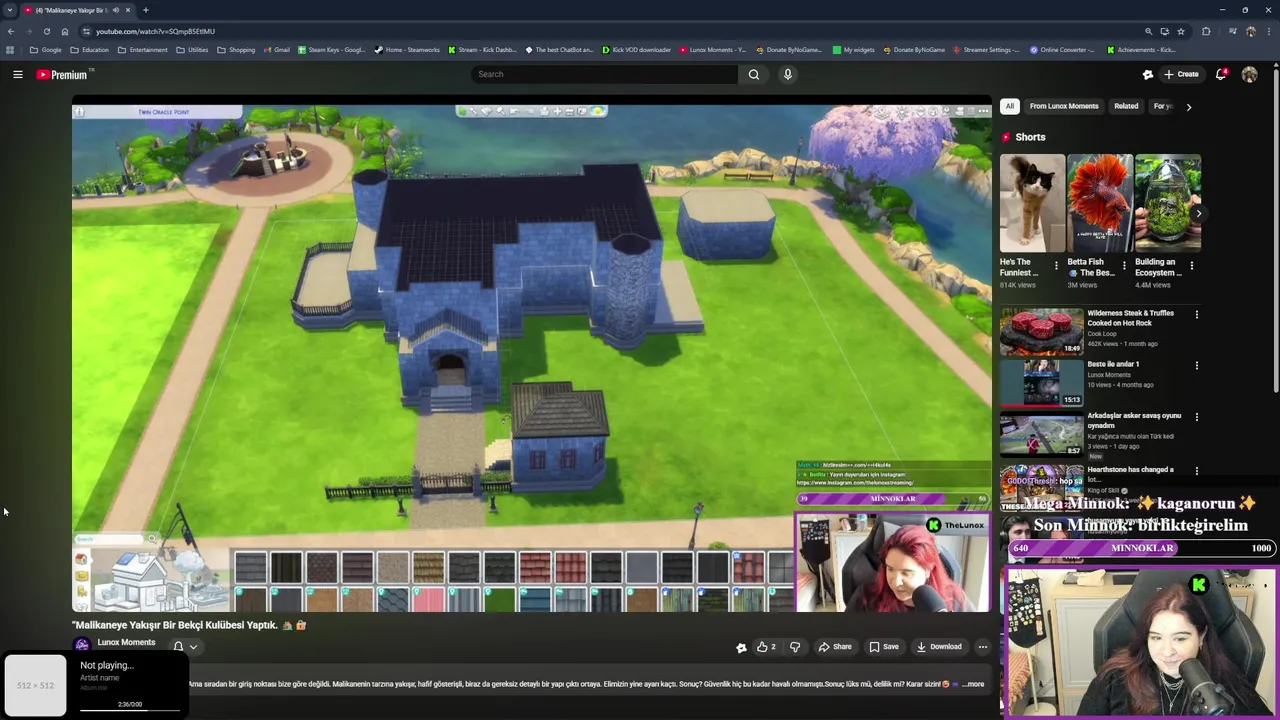Click the YouTube page scrollbar
This screenshot has height=720, width=1280.
[1276, 230]
